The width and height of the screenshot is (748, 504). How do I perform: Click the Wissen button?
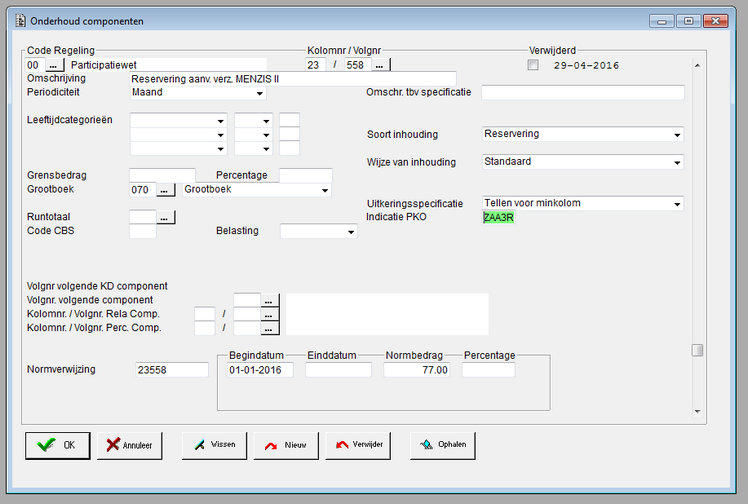[x=214, y=445]
